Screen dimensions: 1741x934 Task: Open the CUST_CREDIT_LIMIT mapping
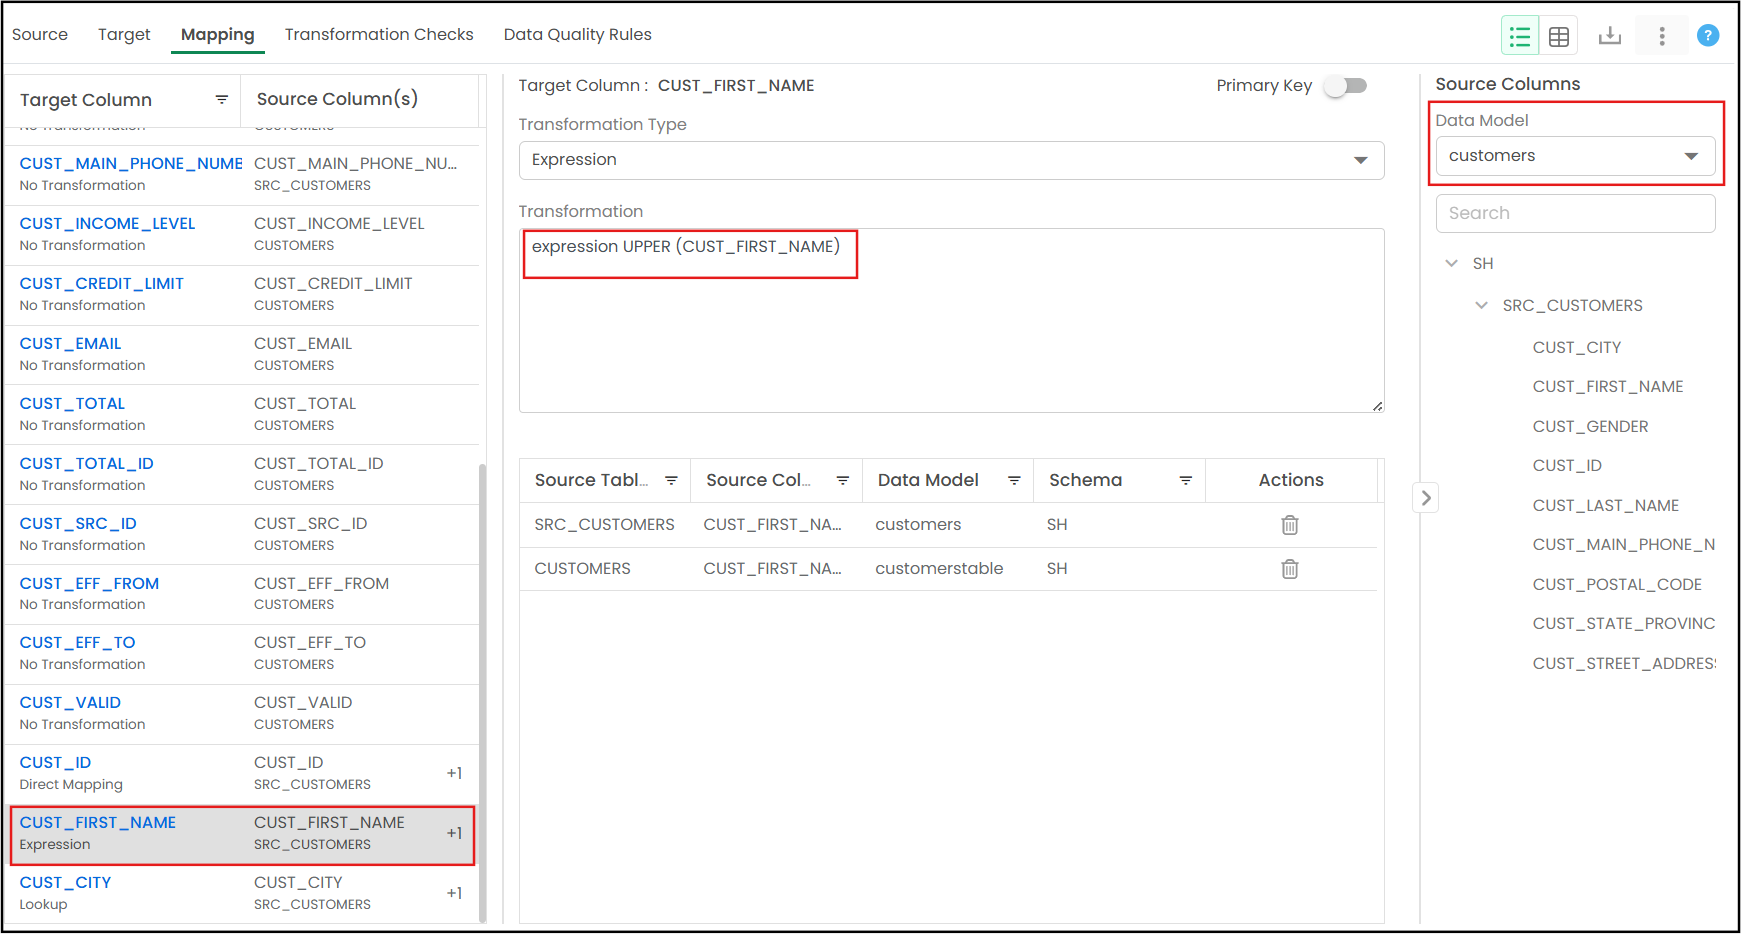101,284
